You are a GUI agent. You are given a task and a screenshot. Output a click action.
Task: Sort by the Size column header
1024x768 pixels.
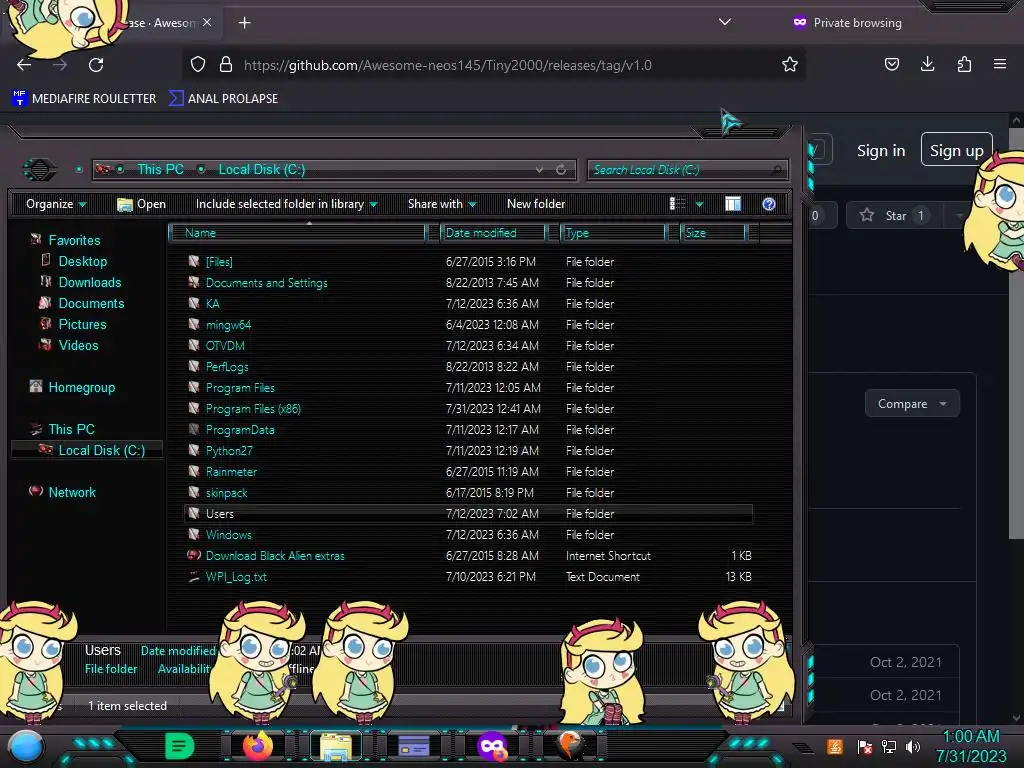click(x=713, y=232)
